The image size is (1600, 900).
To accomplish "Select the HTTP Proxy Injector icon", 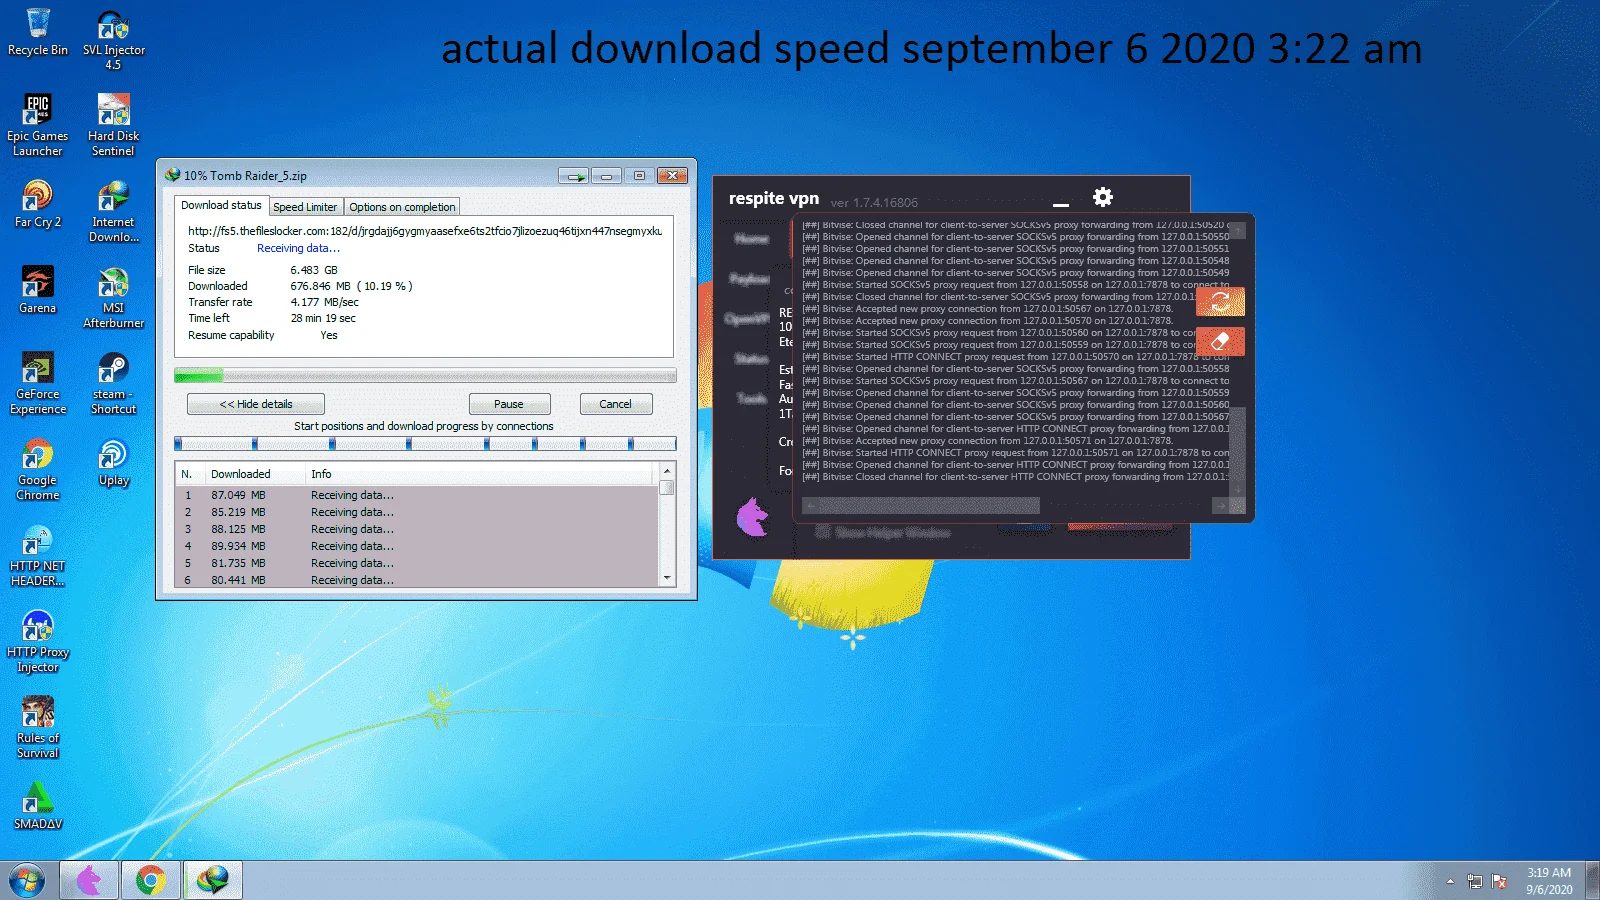I will pyautogui.click(x=38, y=641).
